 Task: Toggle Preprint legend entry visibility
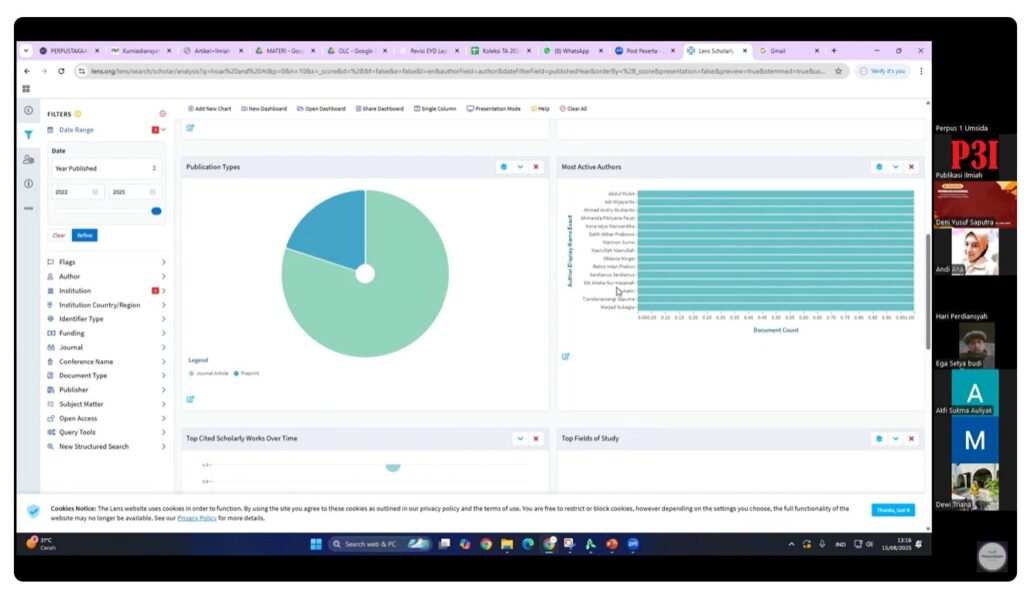tap(247, 373)
